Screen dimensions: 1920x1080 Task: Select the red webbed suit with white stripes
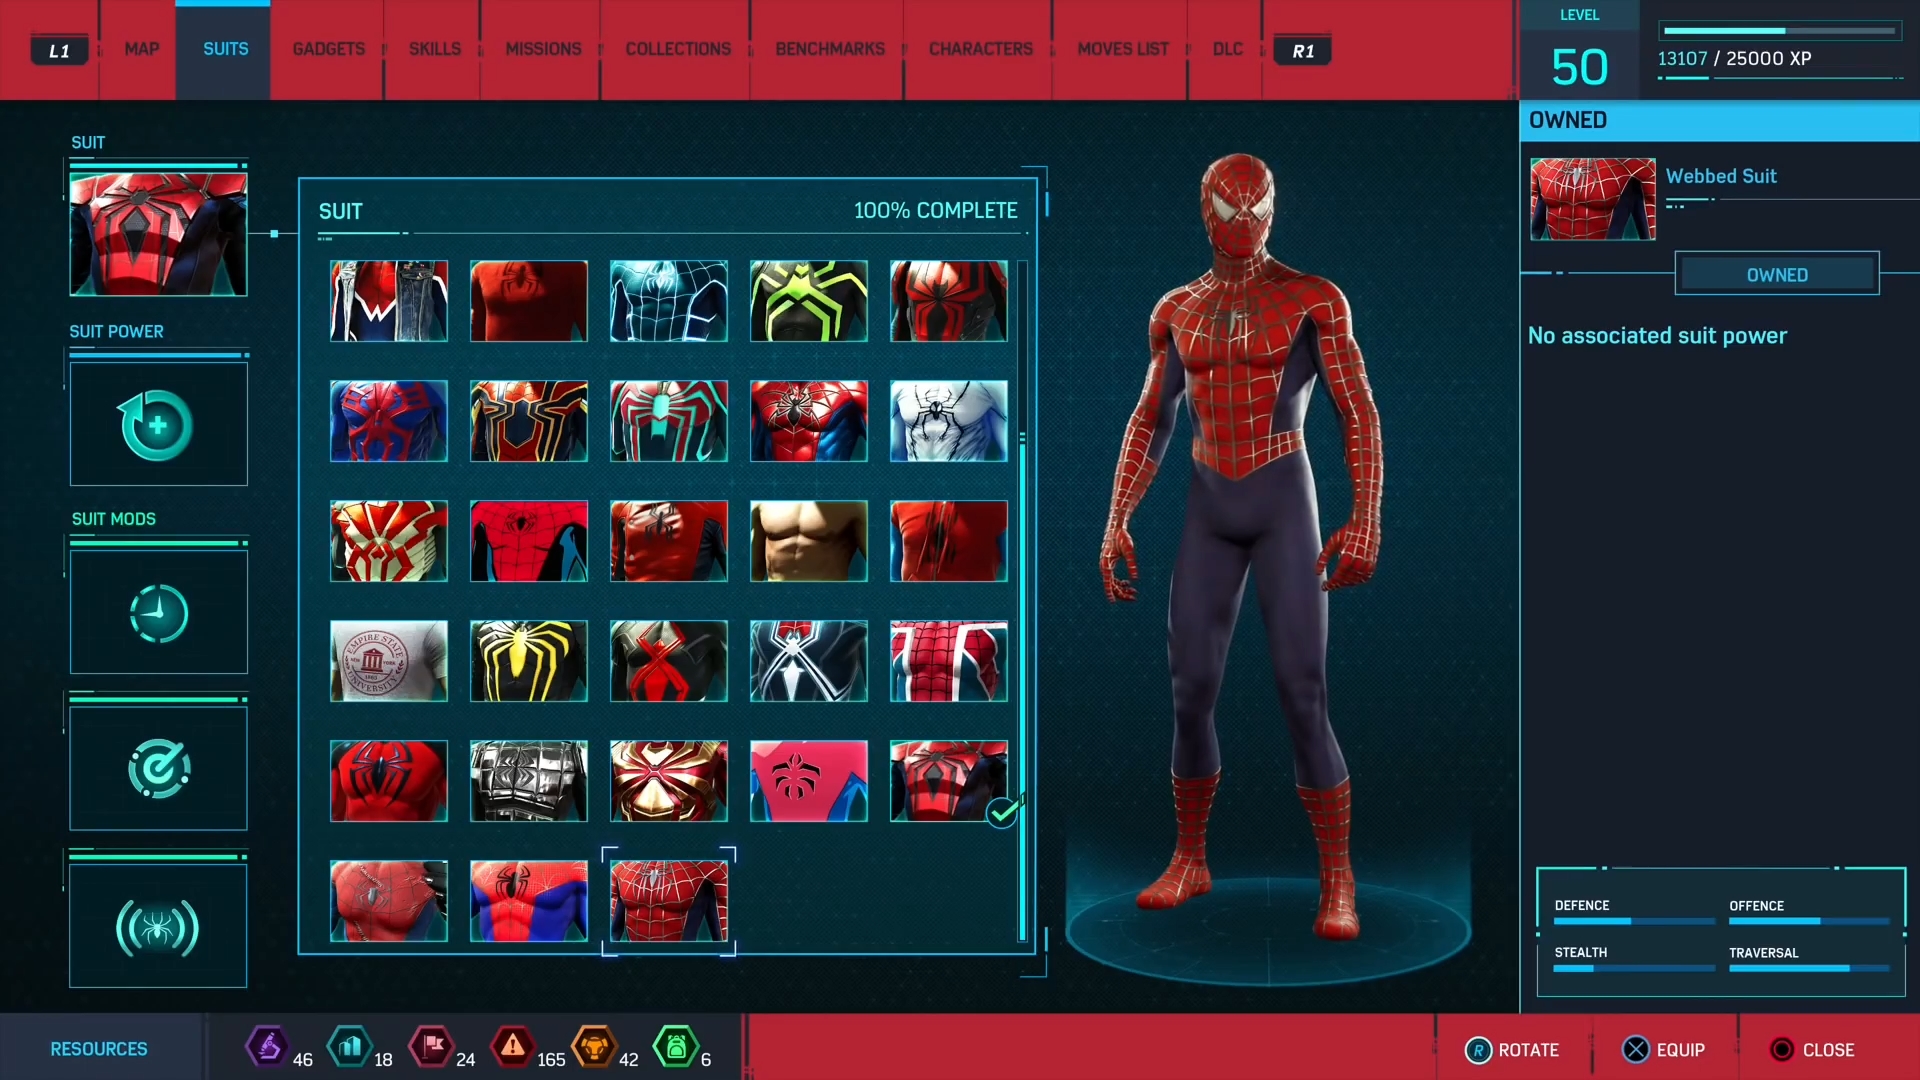coord(949,661)
